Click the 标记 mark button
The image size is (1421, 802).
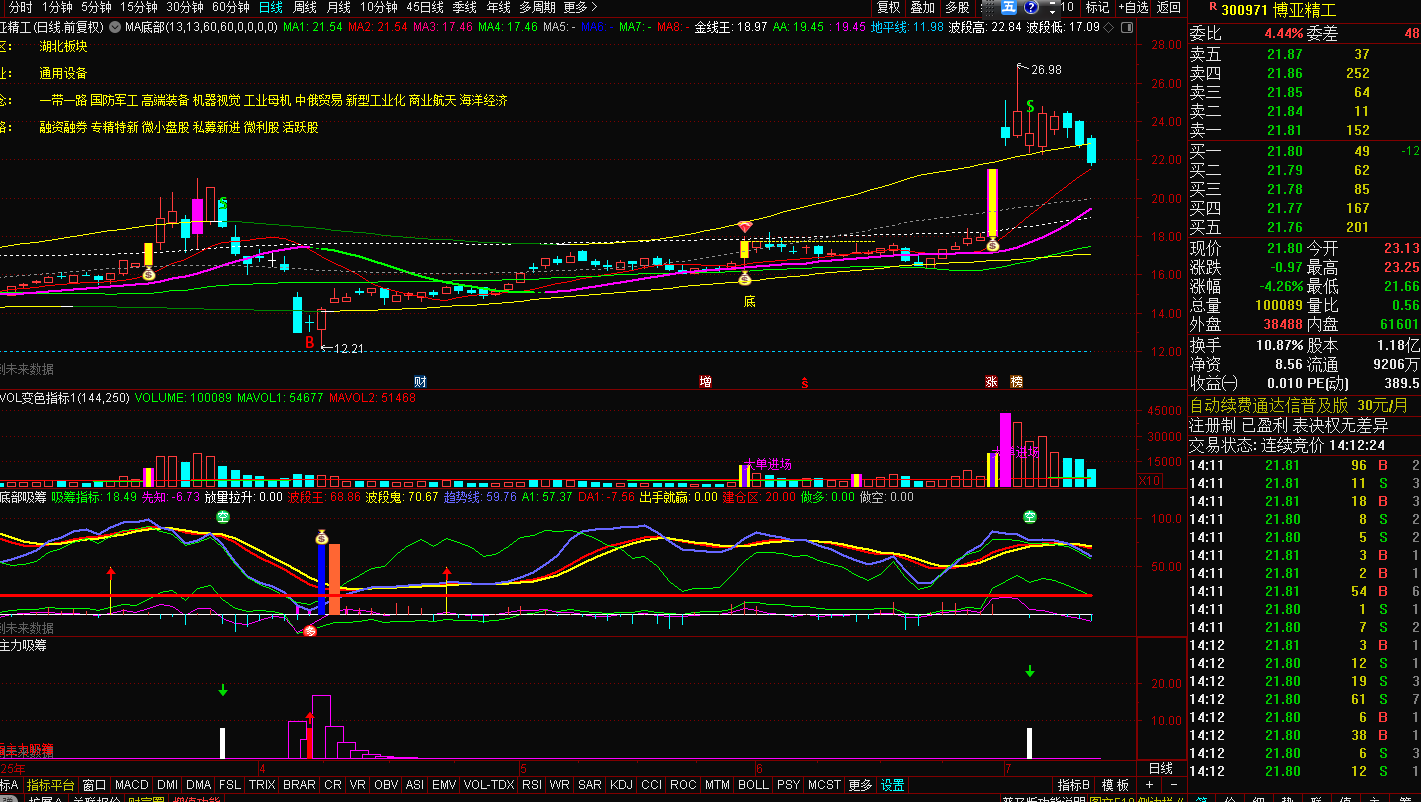coord(1097,7)
